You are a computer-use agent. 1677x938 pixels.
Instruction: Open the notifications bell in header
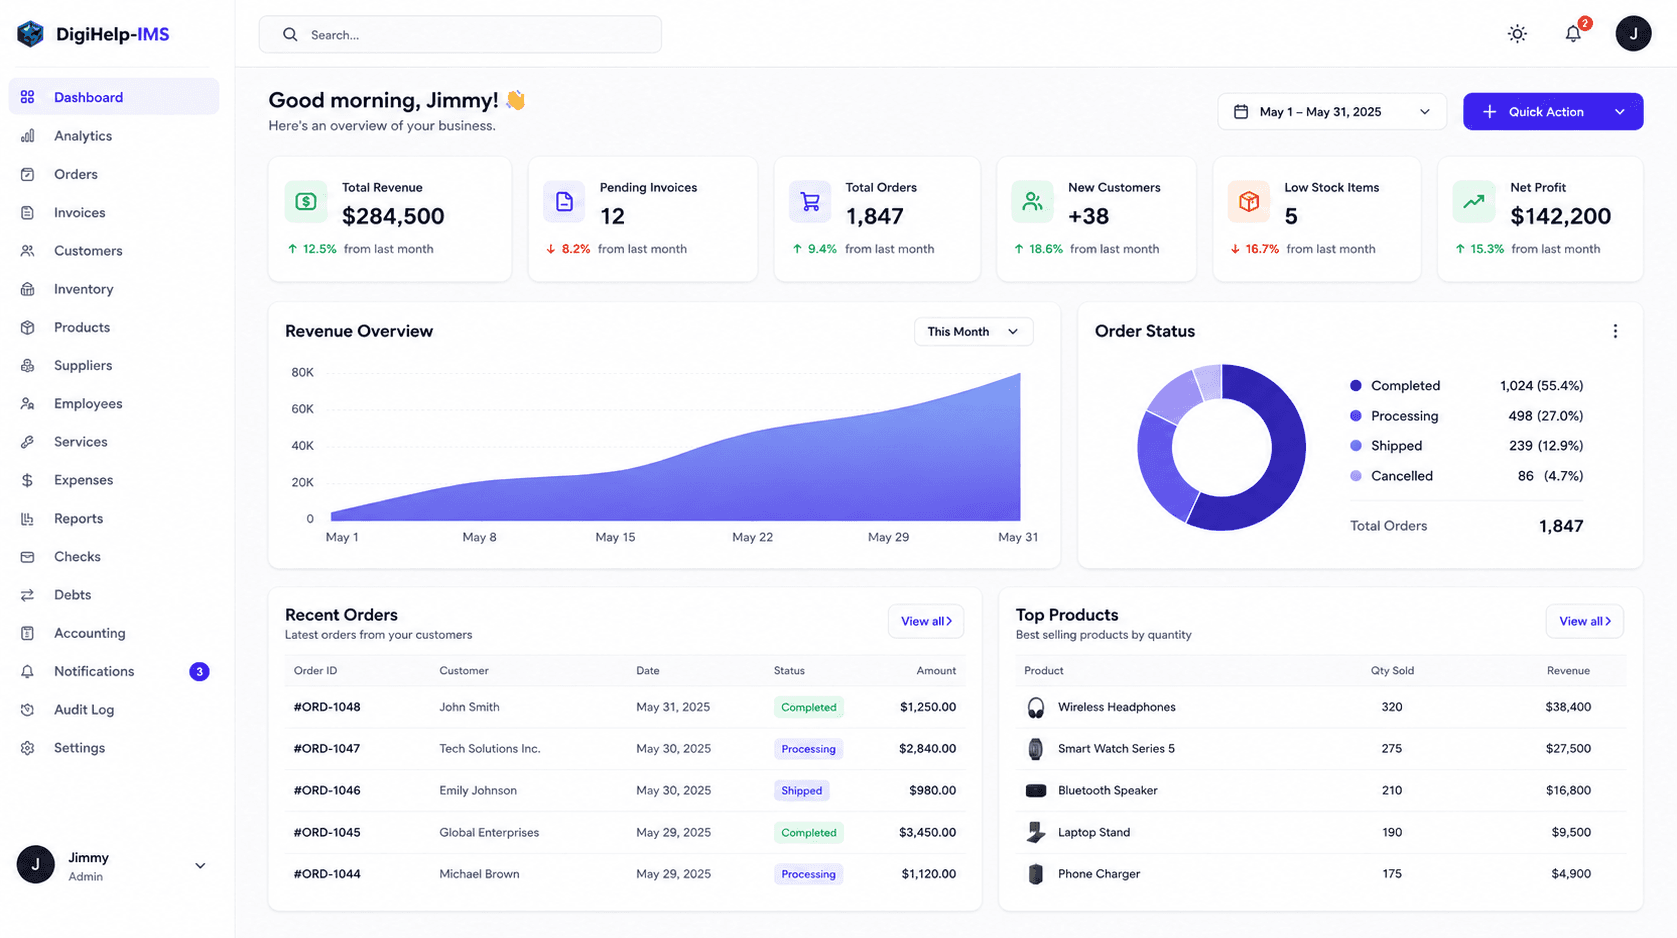pyautogui.click(x=1573, y=34)
